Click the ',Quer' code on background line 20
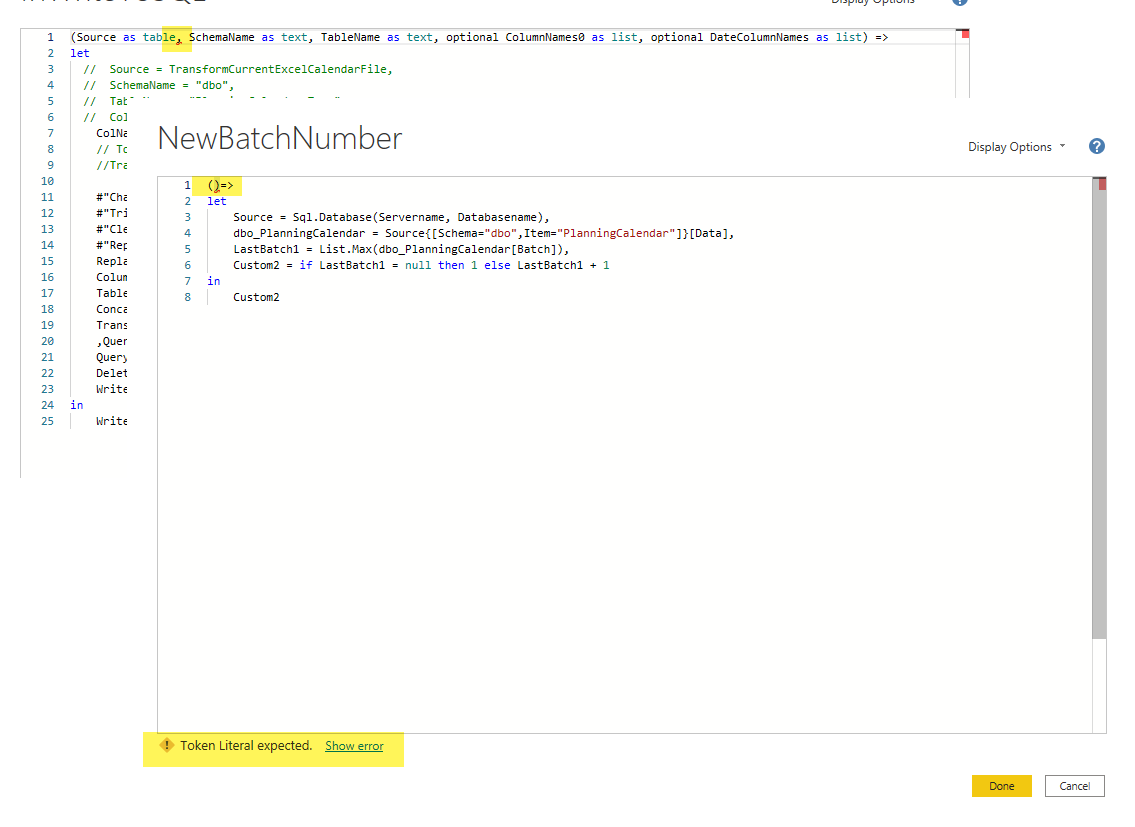The width and height of the screenshot is (1135, 827). click(x=112, y=341)
